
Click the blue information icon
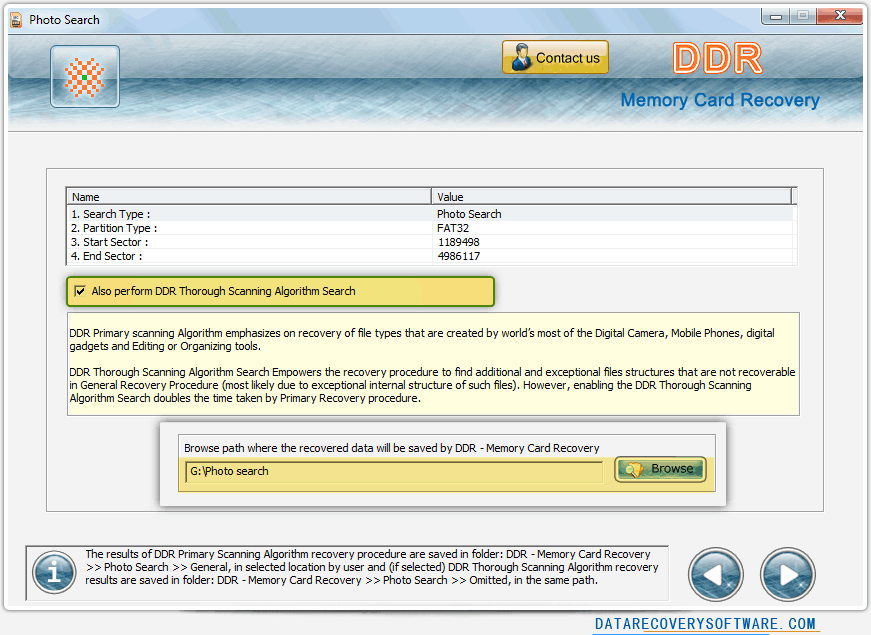click(54, 572)
